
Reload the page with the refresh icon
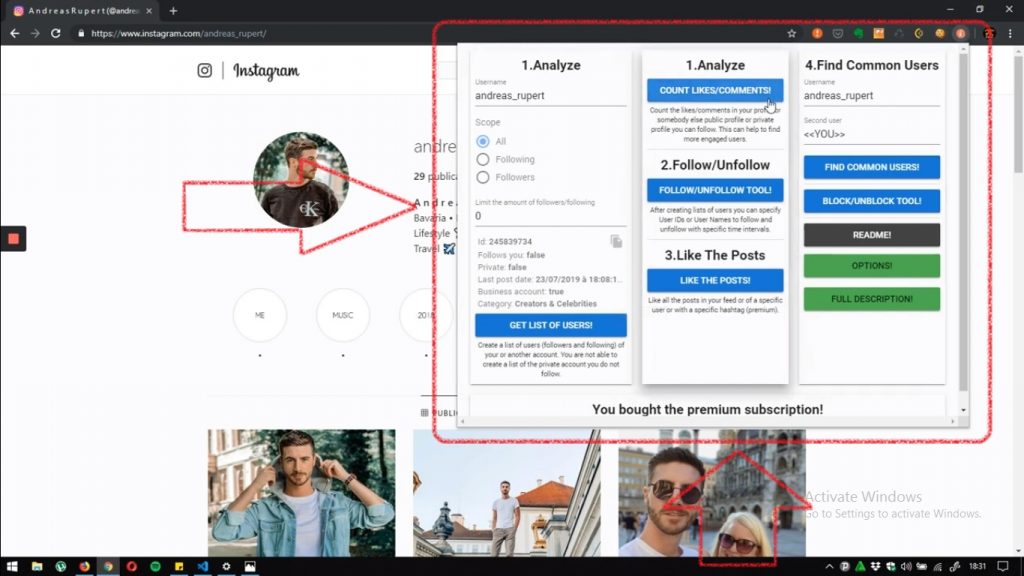tap(56, 32)
